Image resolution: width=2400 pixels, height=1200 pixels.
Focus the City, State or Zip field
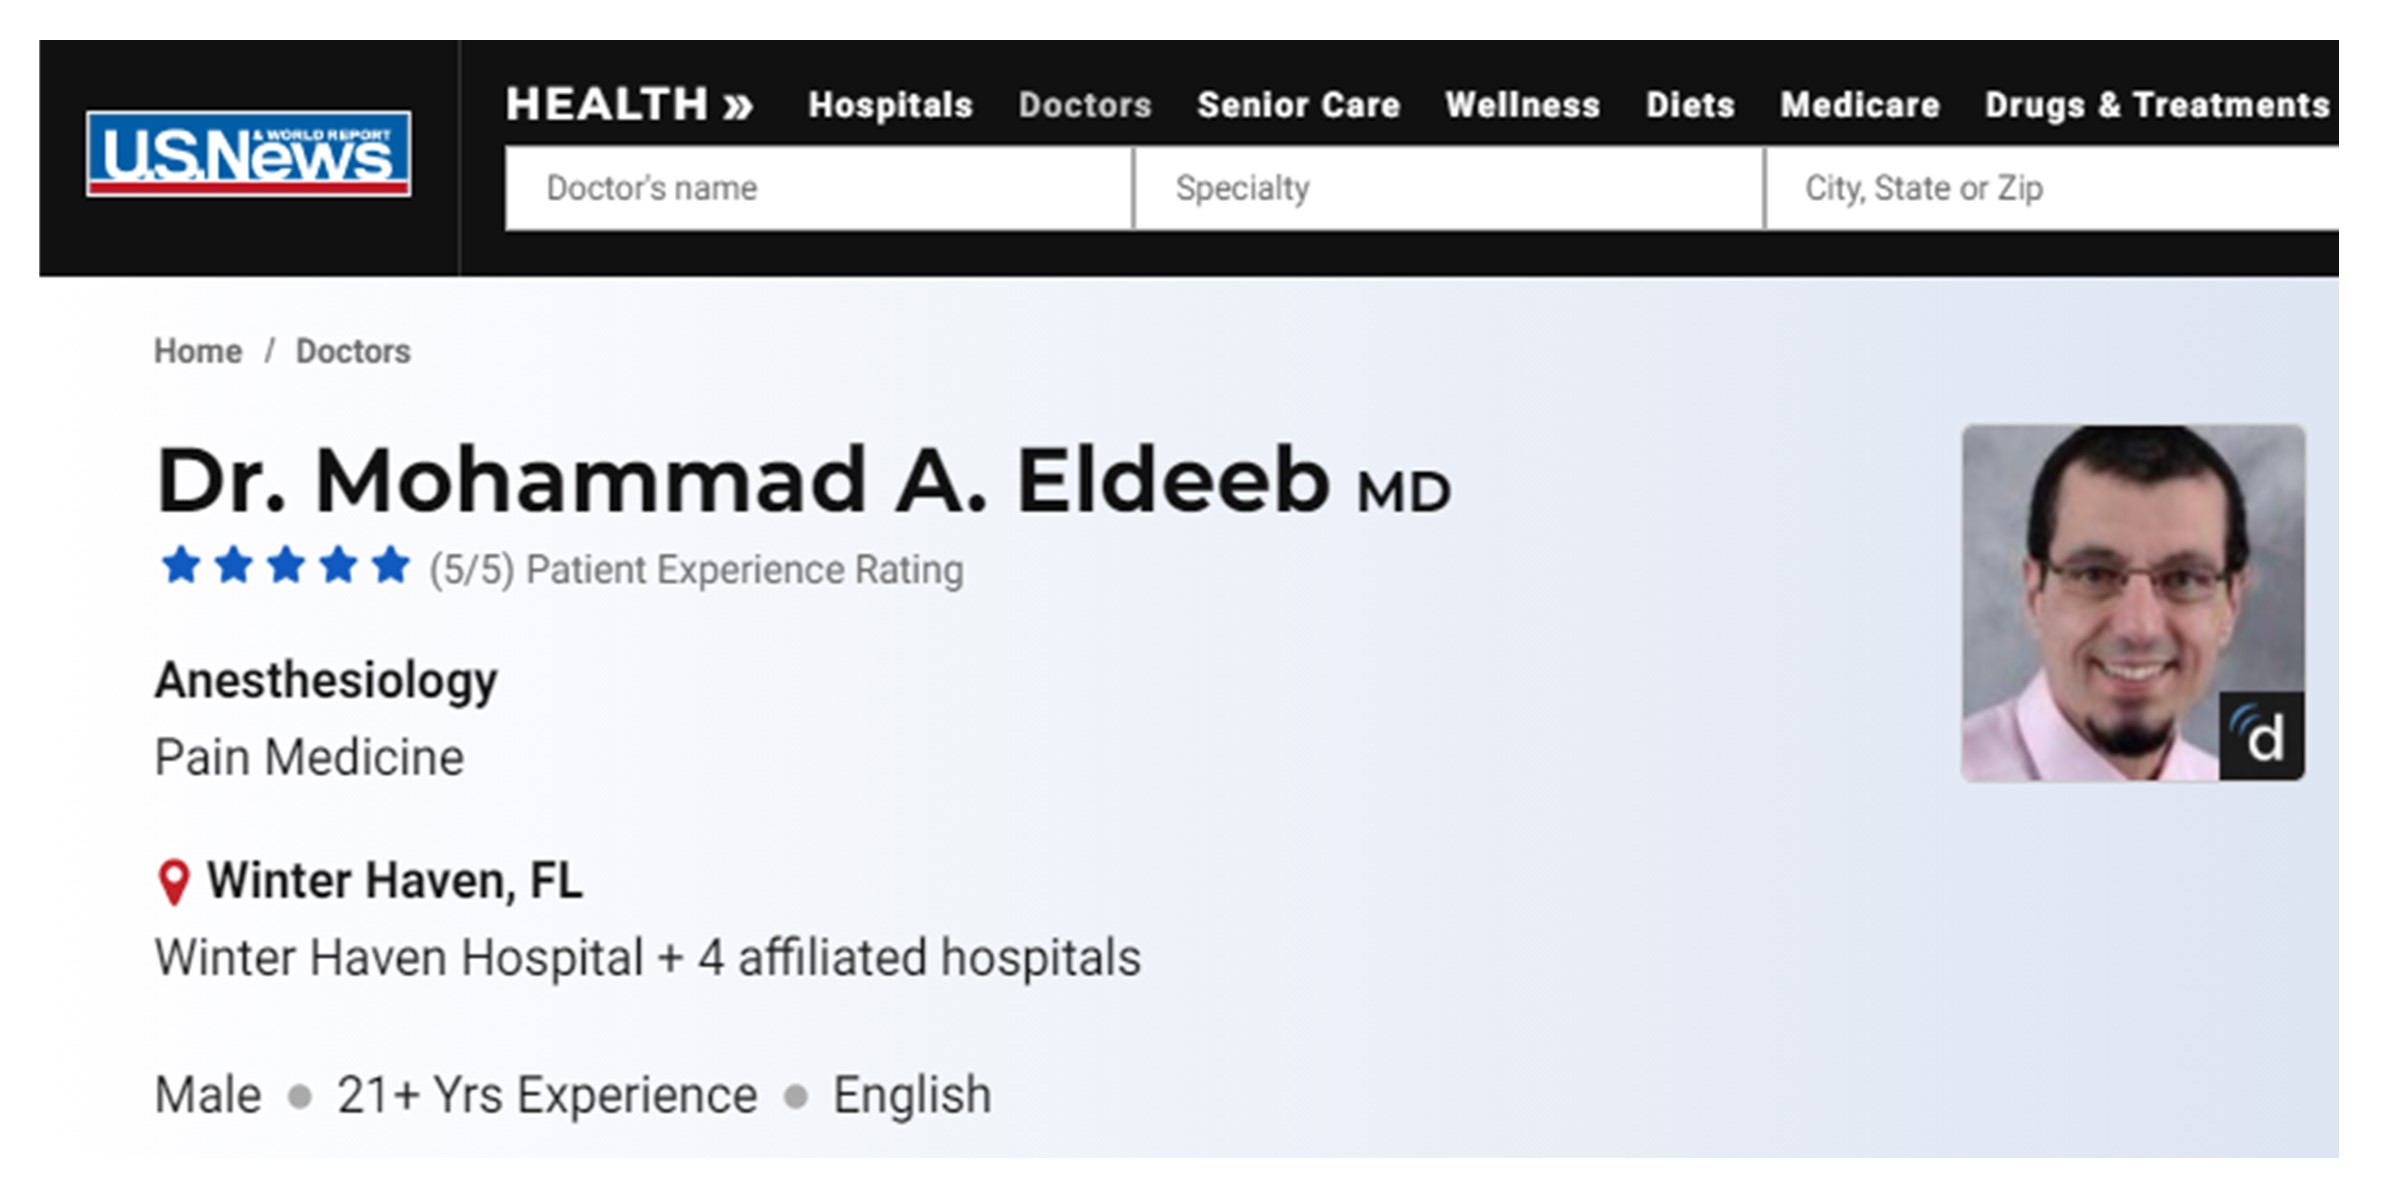(x=2052, y=188)
